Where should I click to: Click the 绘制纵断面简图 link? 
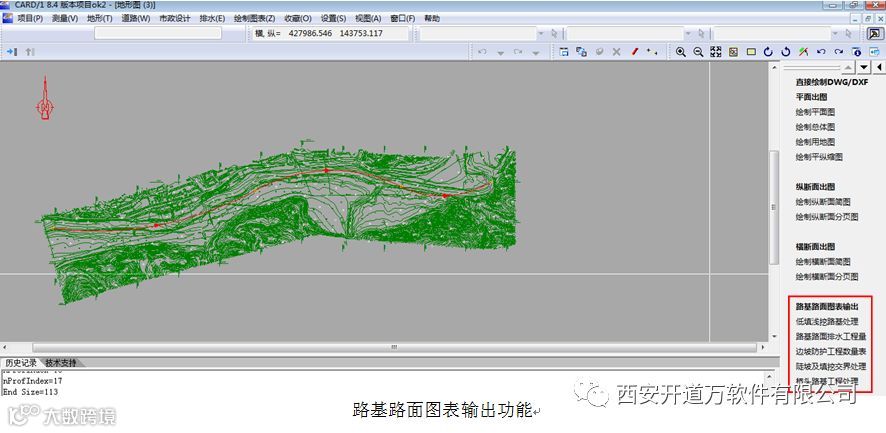point(823,201)
